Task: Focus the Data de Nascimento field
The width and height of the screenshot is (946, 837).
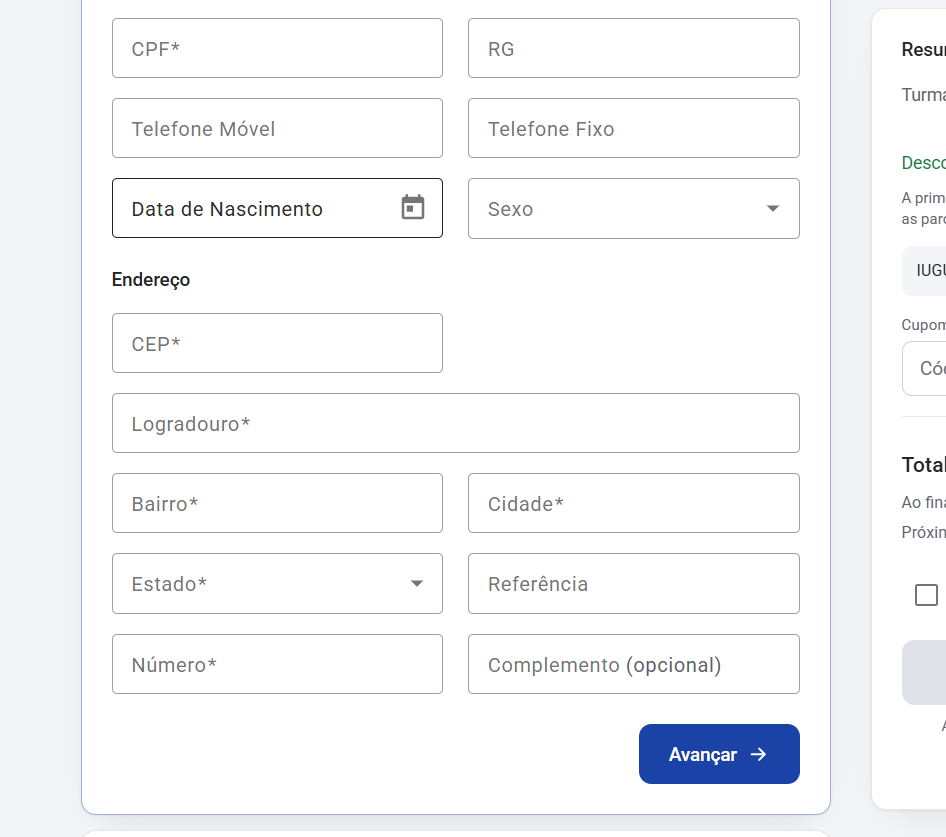Action: pos(278,208)
